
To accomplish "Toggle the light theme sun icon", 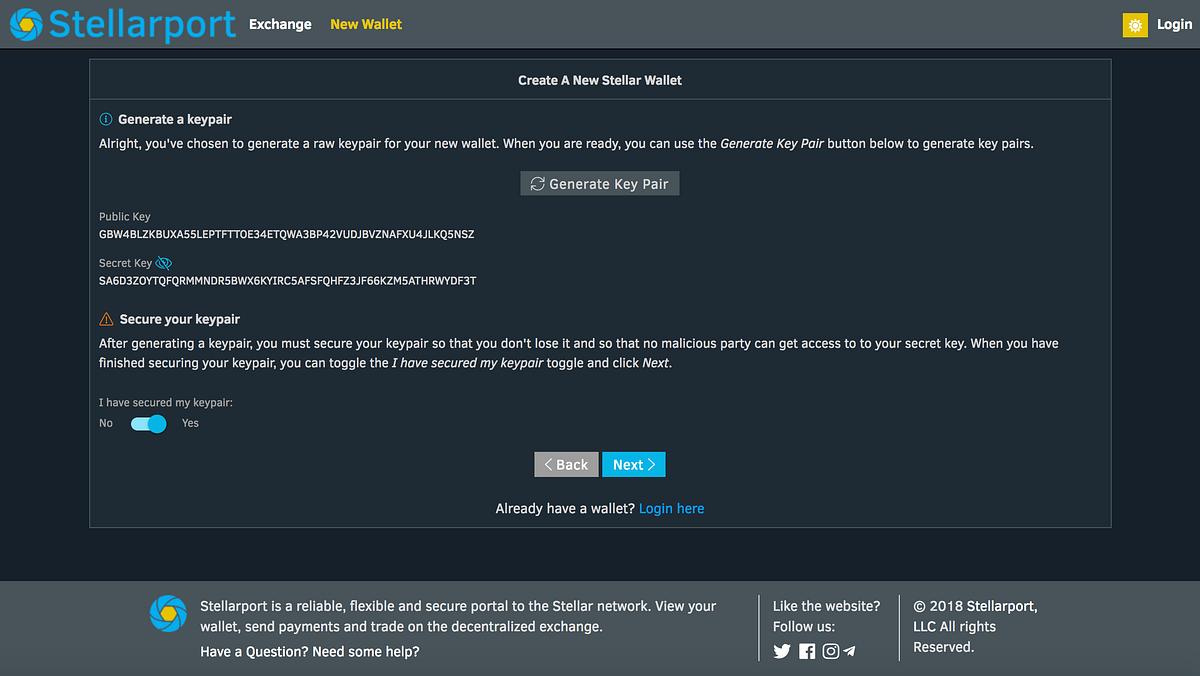I will tap(1135, 25).
